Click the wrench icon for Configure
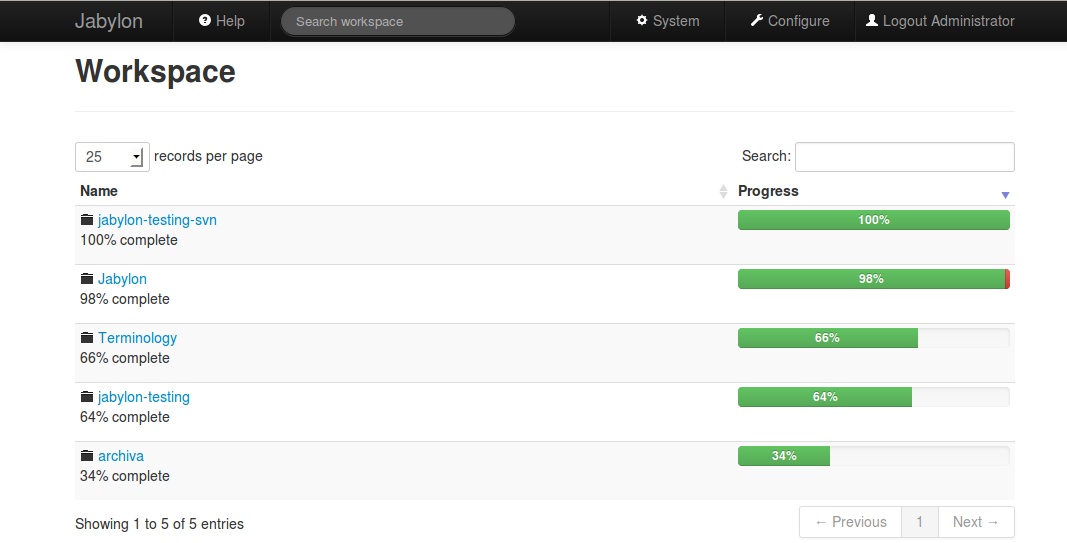The width and height of the screenshot is (1067, 543). (757, 20)
